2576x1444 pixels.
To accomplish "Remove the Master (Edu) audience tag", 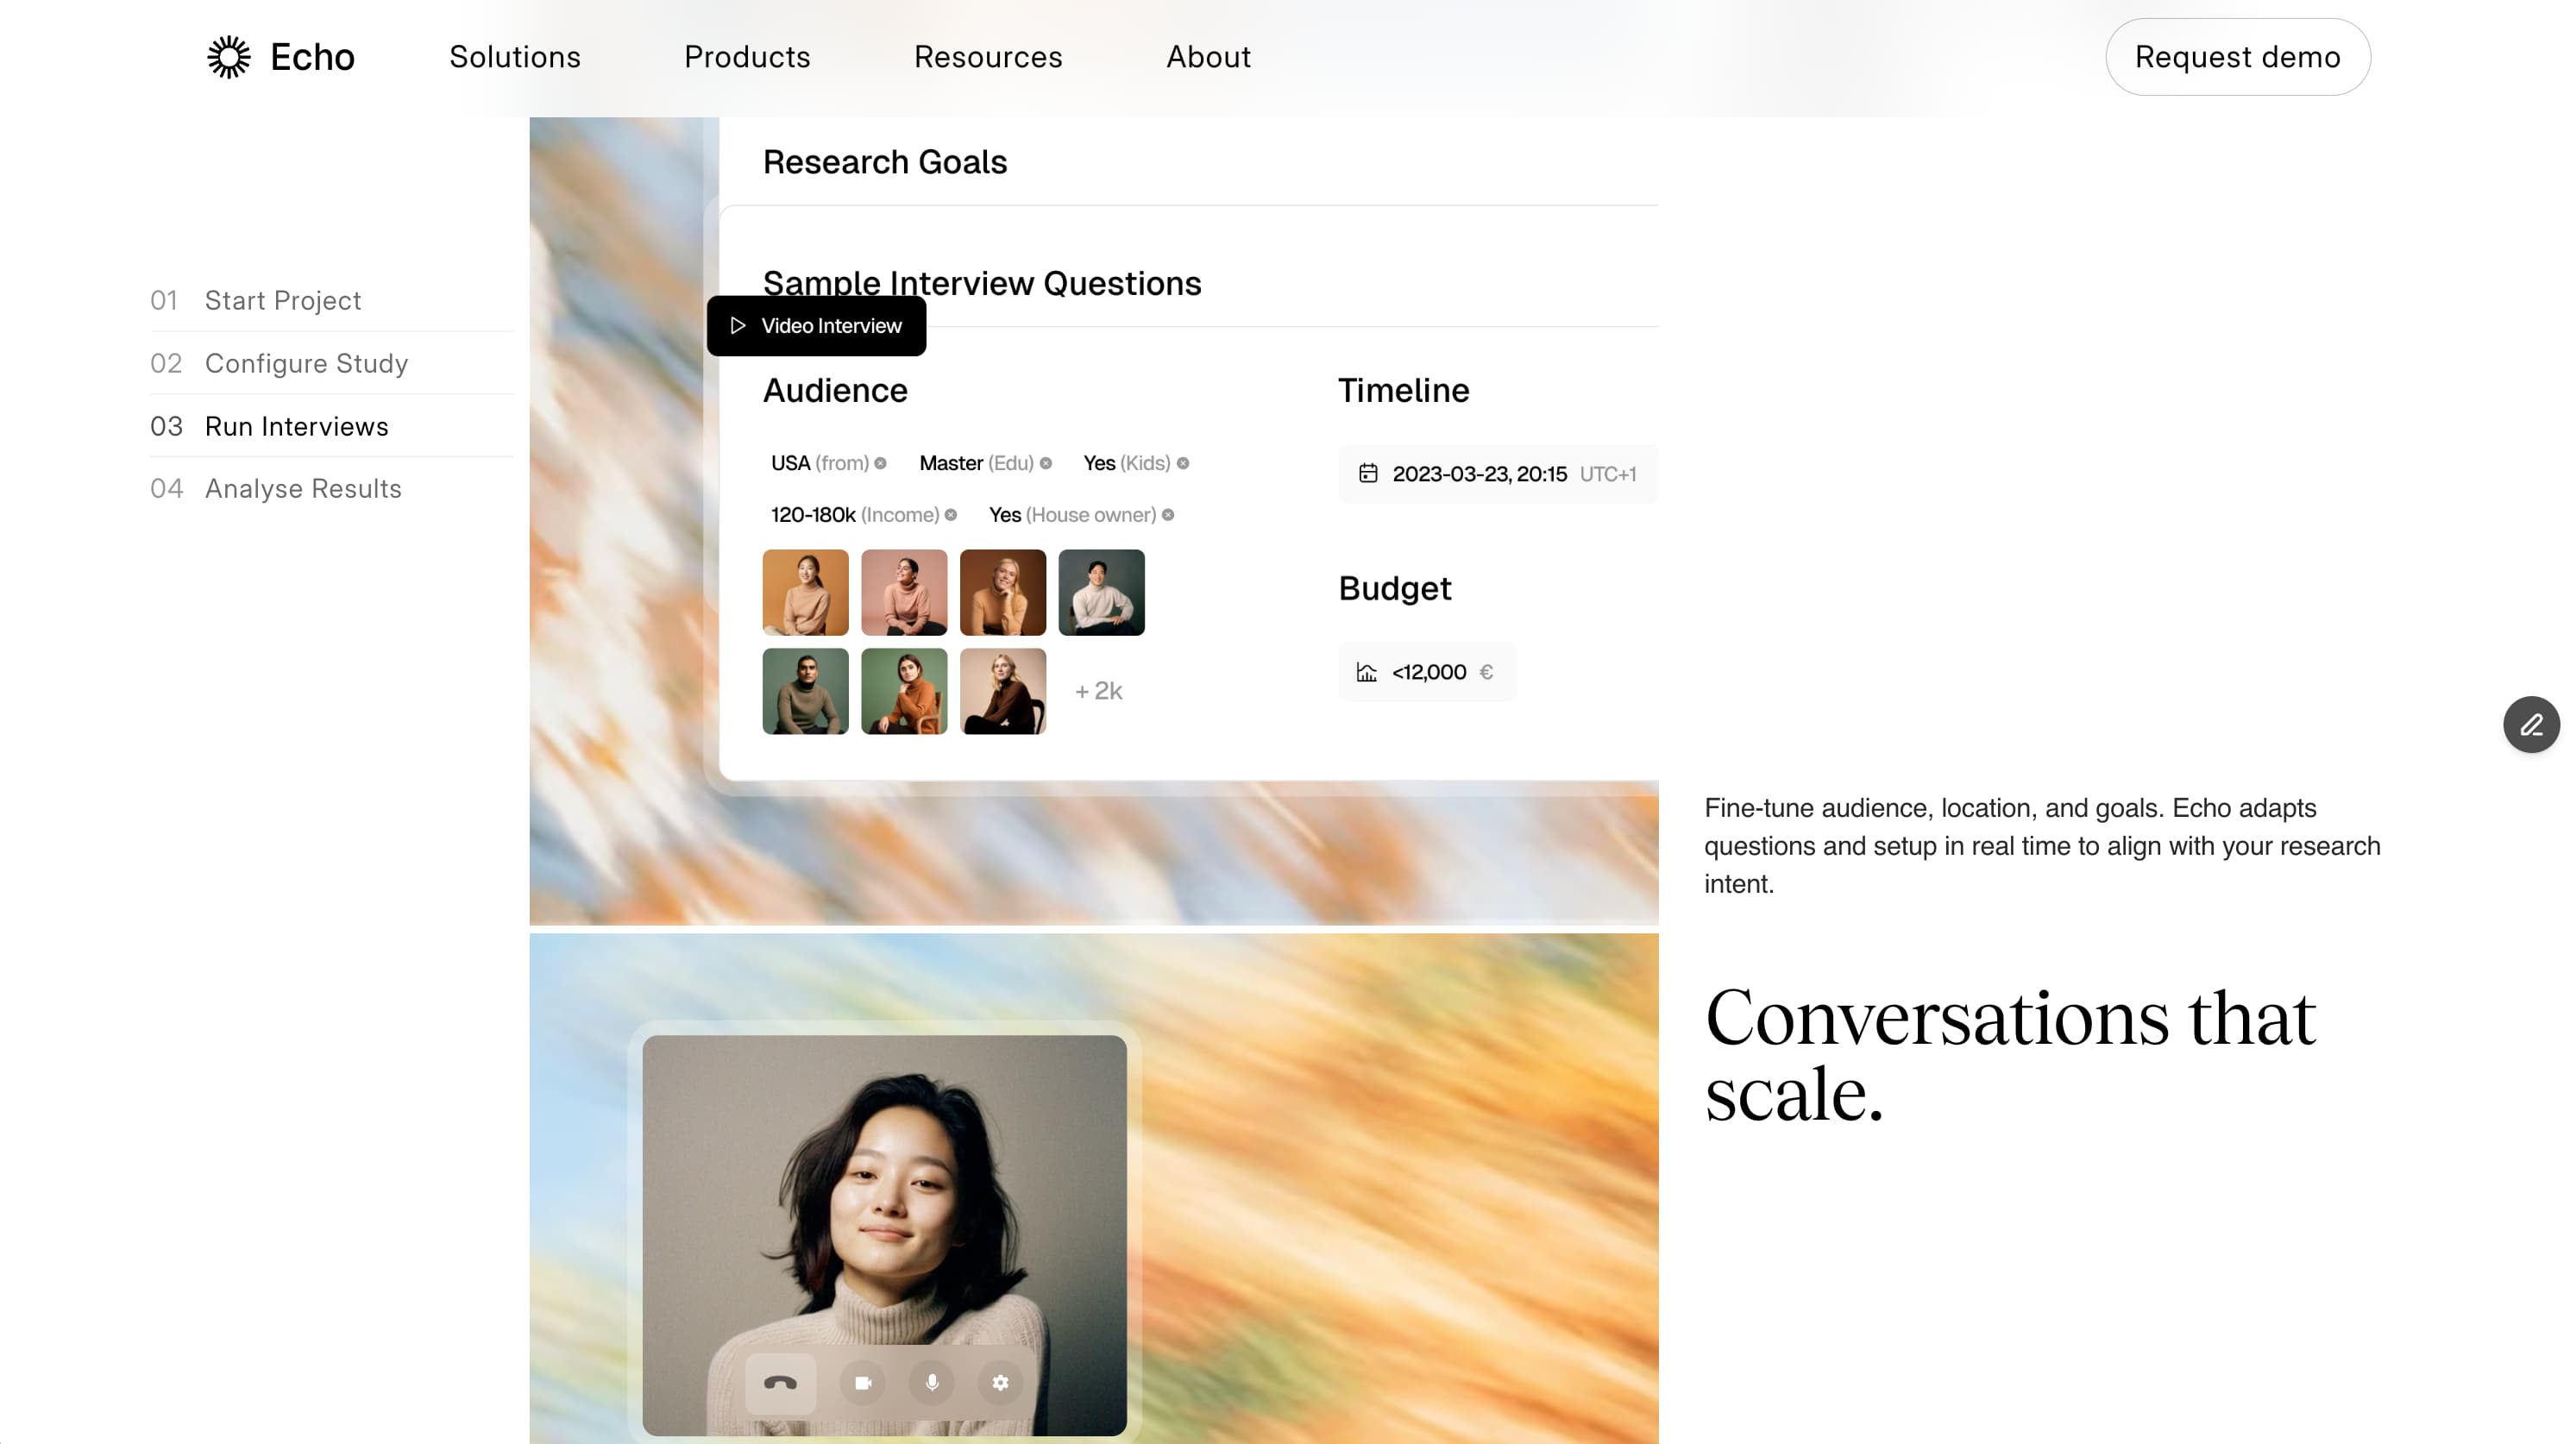I will (1045, 463).
